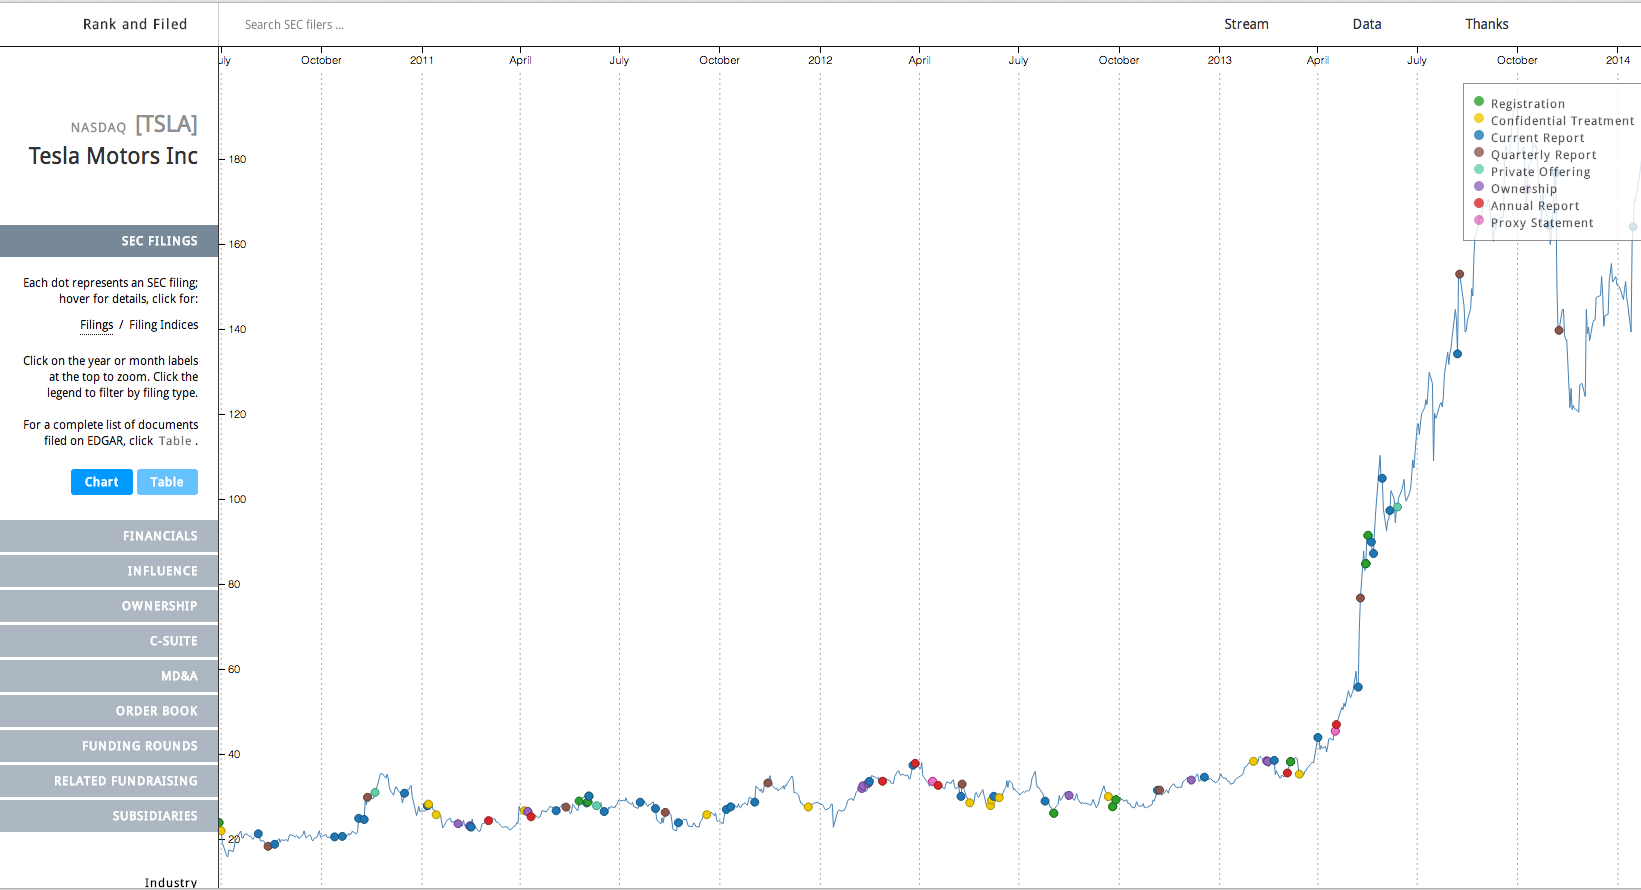This screenshot has width=1641, height=890.
Task: Toggle Confidential Treatment filter in legend
Action: pos(1562,121)
